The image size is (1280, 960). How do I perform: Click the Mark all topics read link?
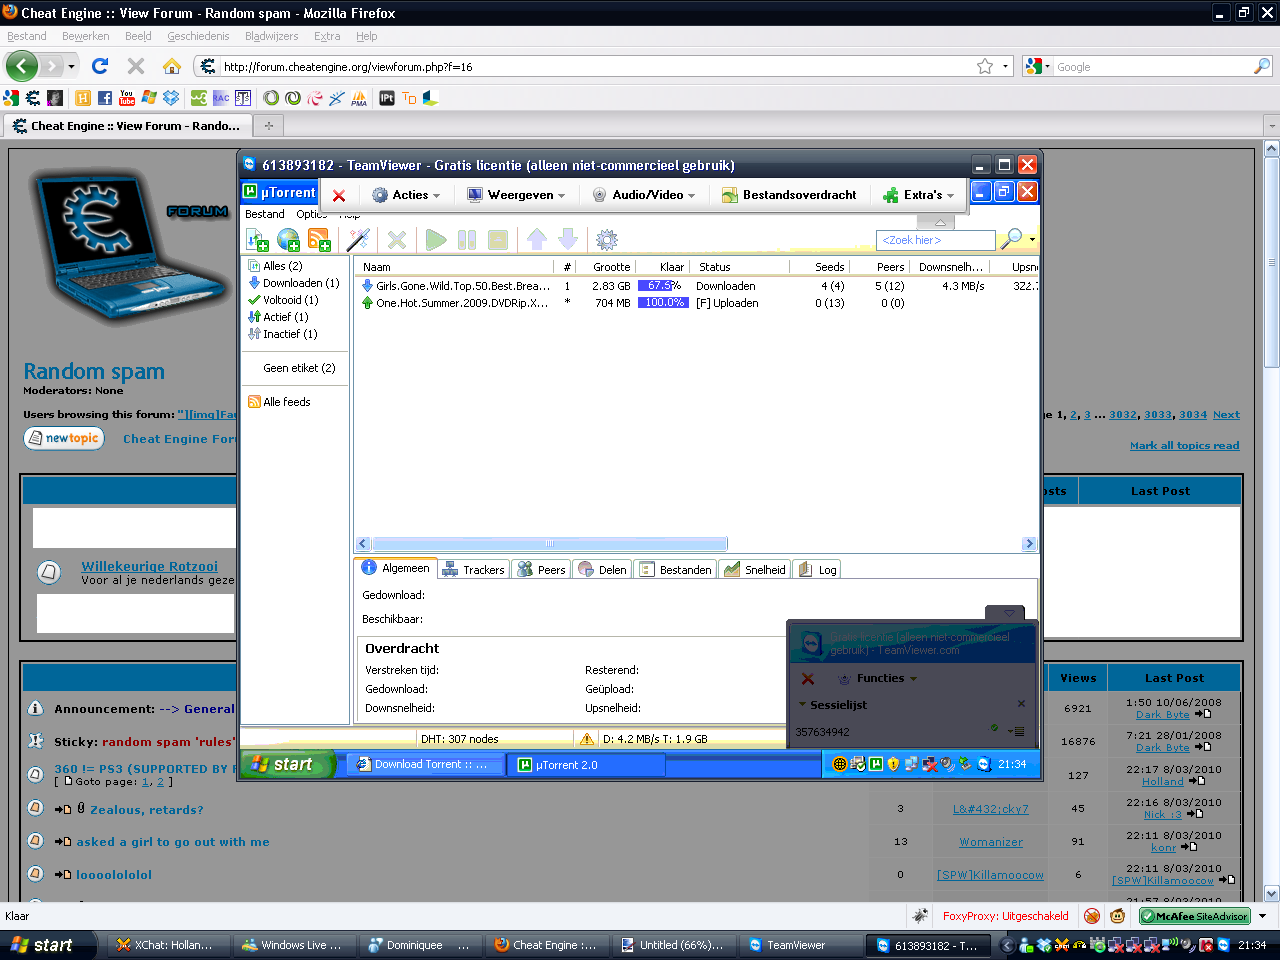(1184, 446)
